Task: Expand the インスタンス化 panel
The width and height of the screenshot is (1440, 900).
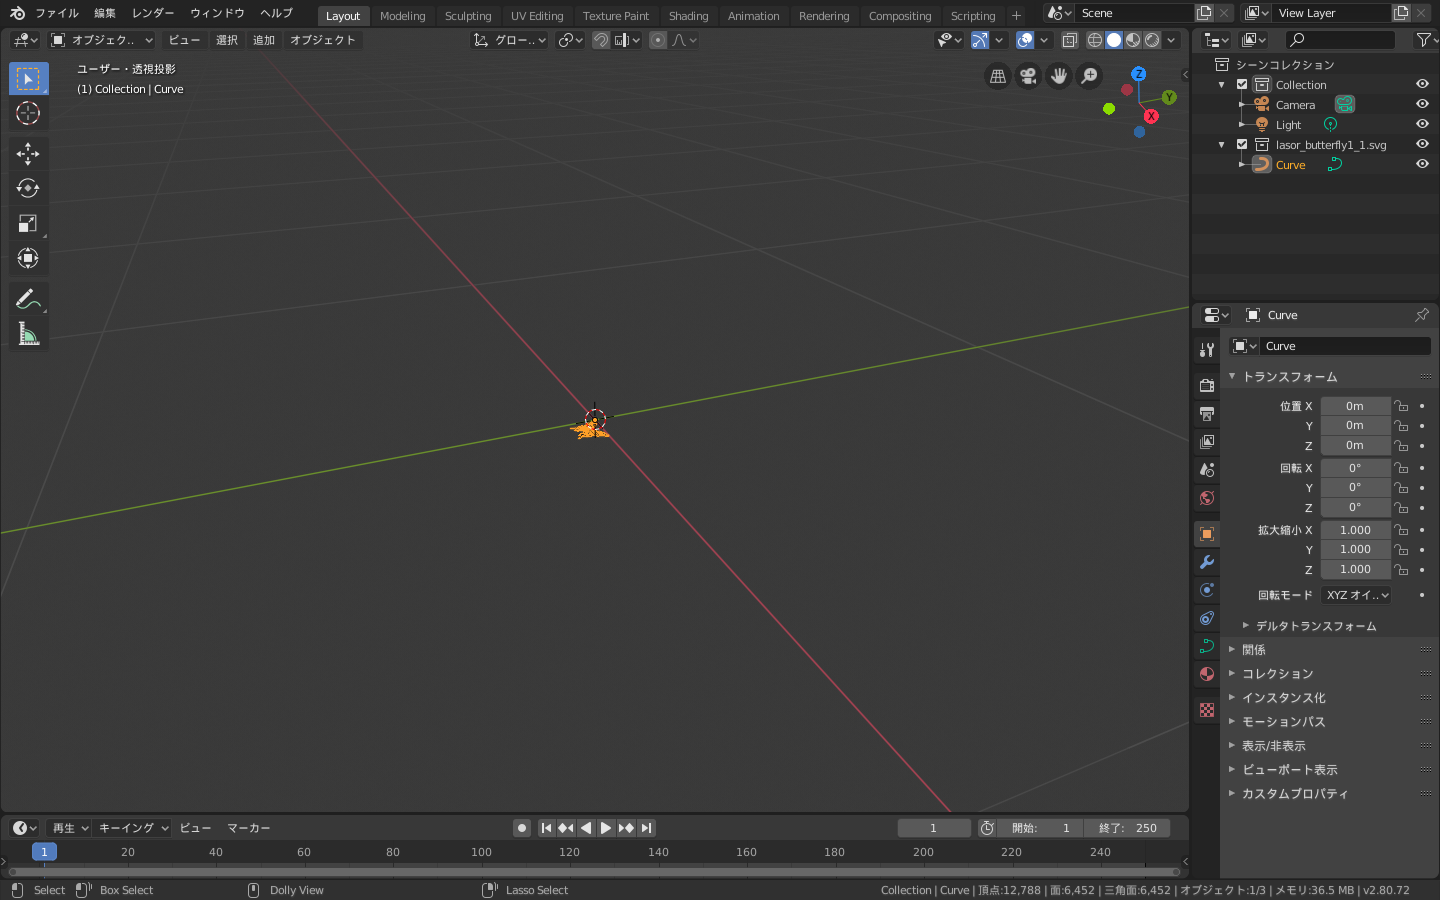Action: click(x=1283, y=698)
